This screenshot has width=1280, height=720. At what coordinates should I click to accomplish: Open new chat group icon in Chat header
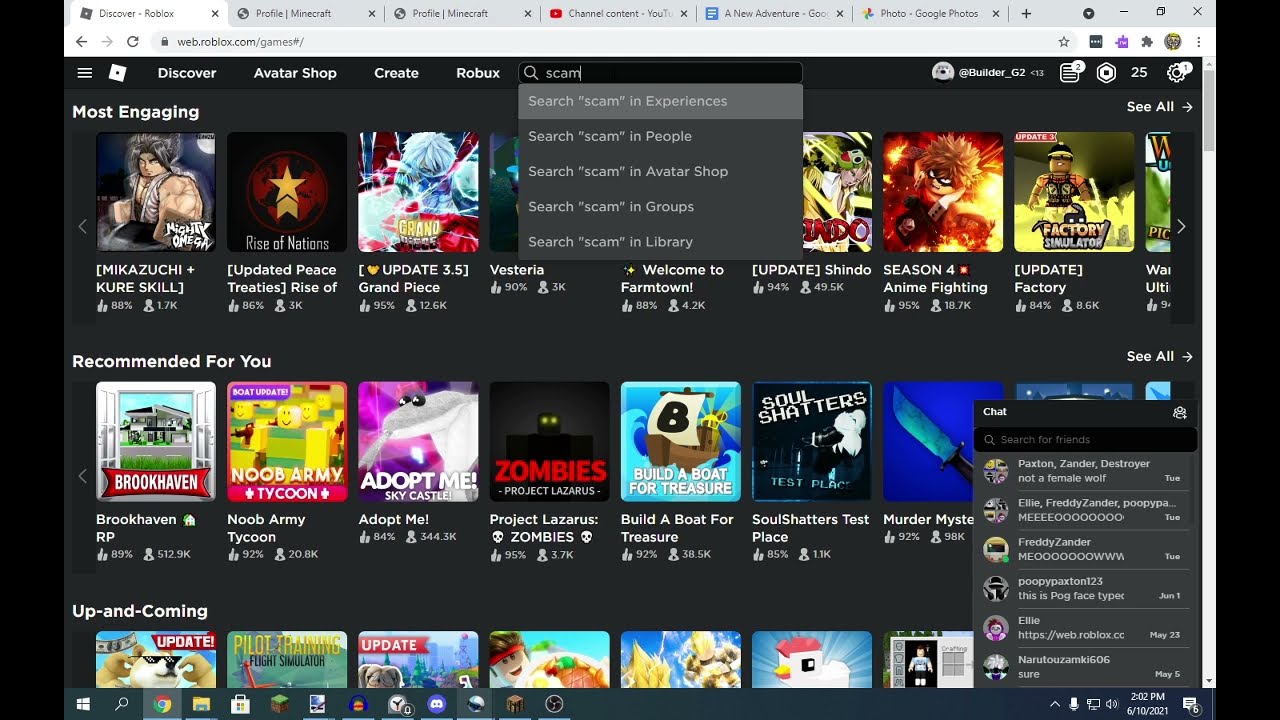(1180, 412)
